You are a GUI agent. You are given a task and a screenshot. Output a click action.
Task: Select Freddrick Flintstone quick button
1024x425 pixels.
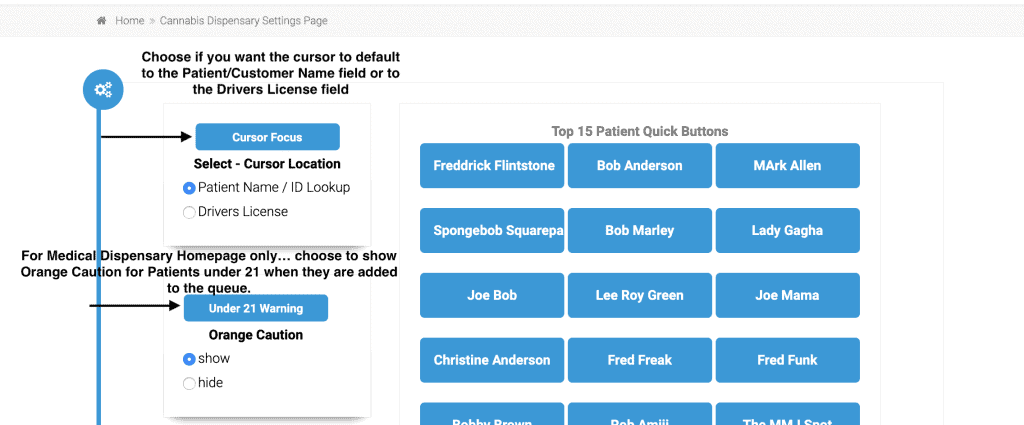tap(492, 166)
